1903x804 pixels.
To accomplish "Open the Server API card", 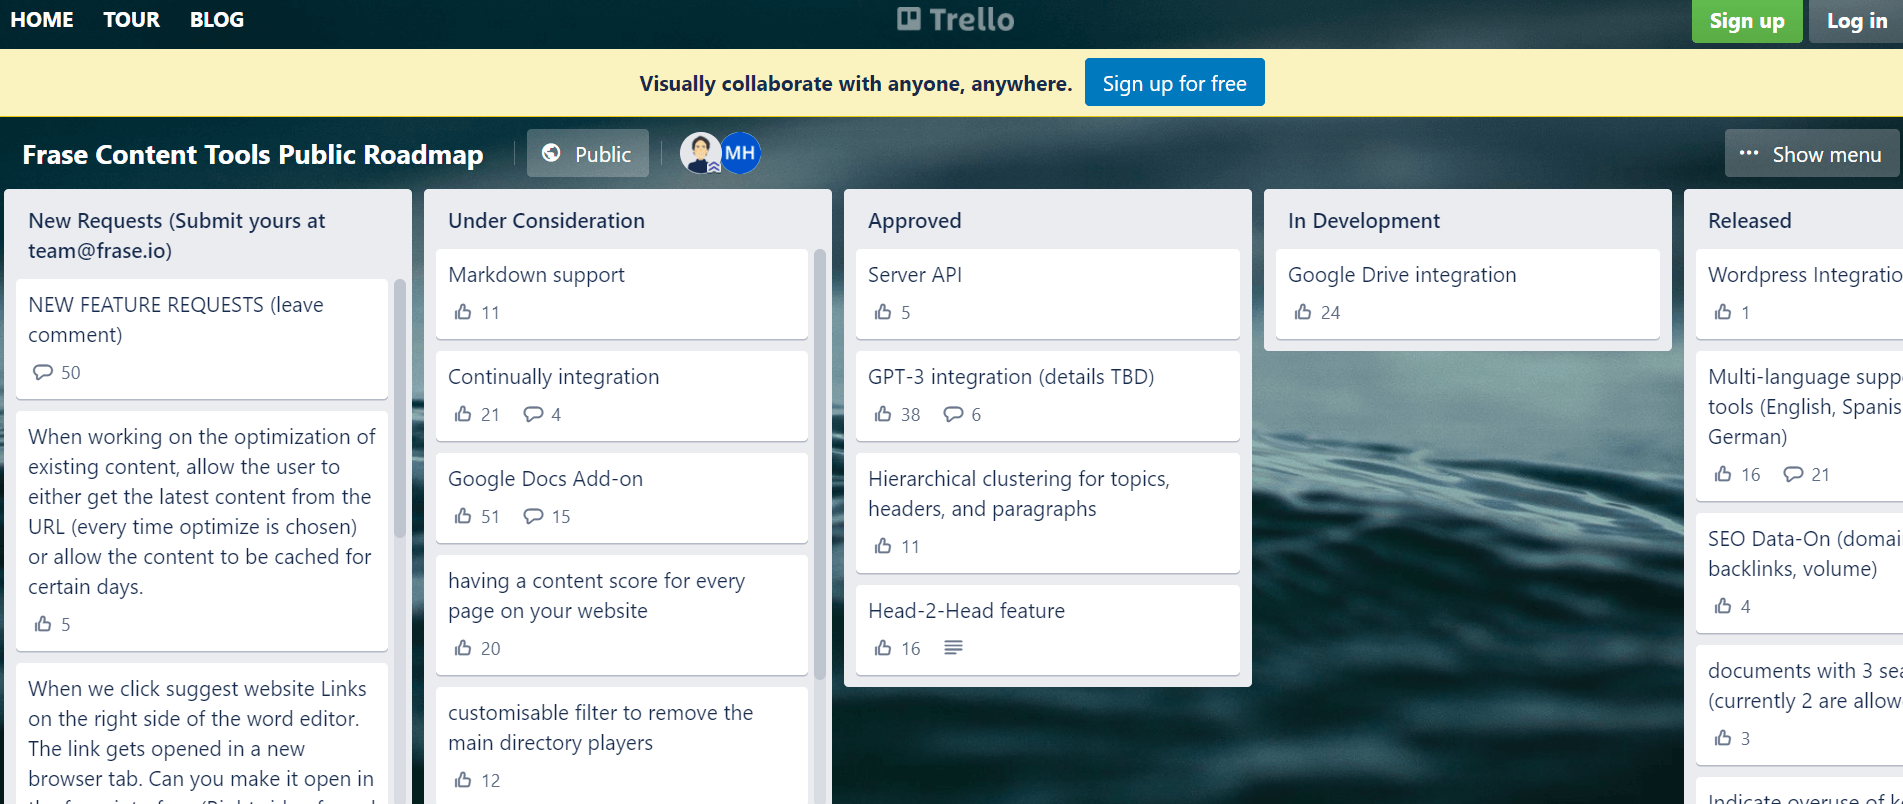I will point(1048,294).
